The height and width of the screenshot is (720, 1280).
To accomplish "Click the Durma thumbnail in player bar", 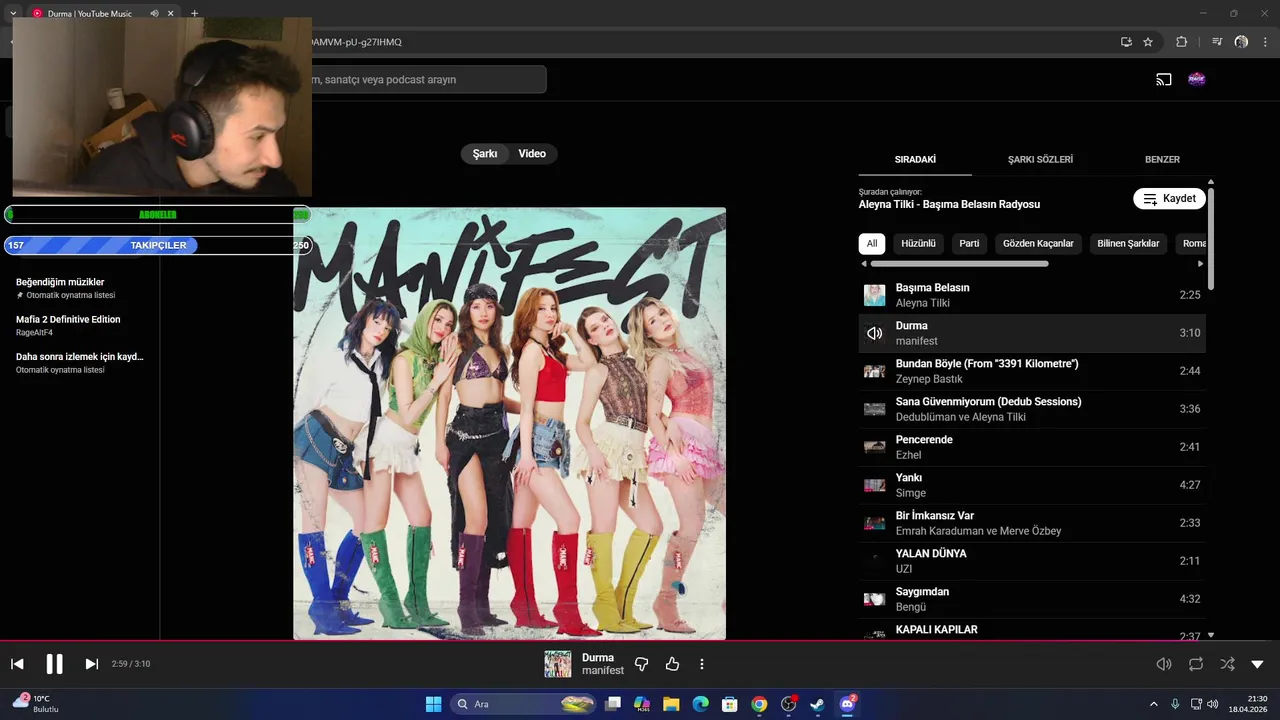I will tap(557, 664).
